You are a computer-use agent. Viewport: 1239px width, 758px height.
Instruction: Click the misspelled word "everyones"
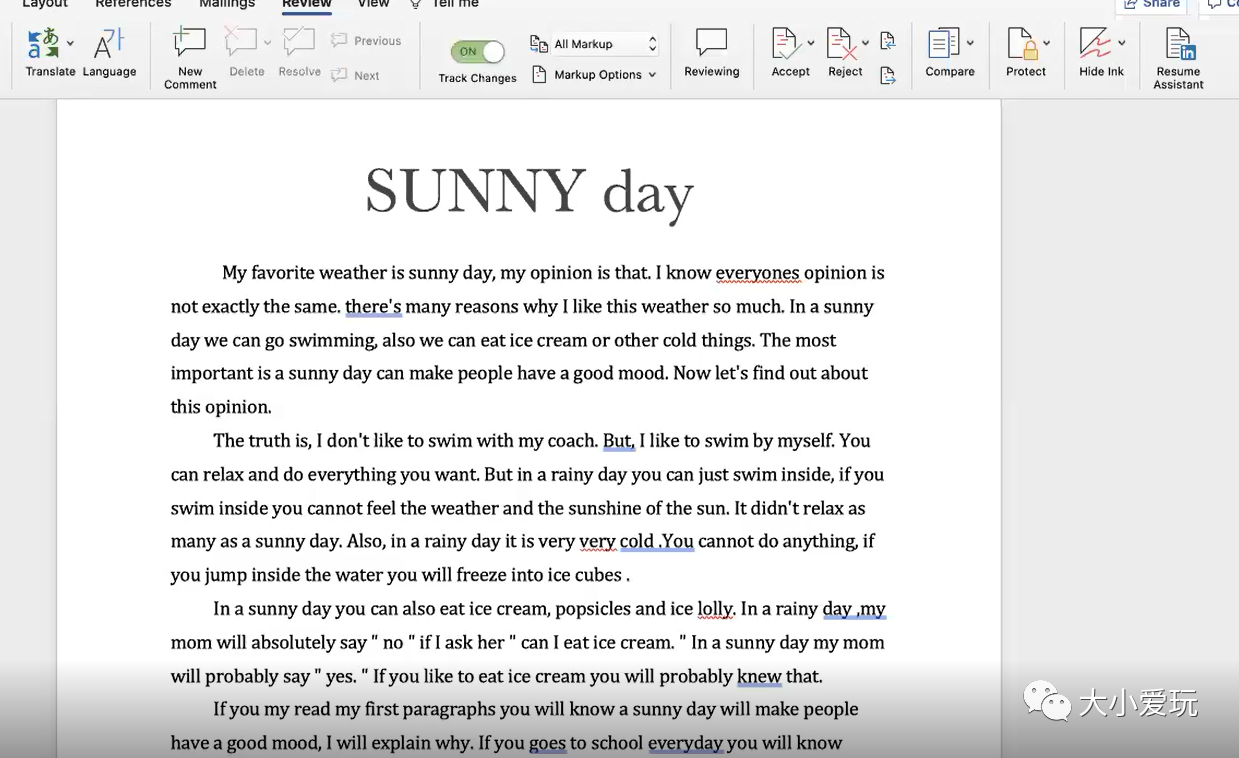[757, 273]
